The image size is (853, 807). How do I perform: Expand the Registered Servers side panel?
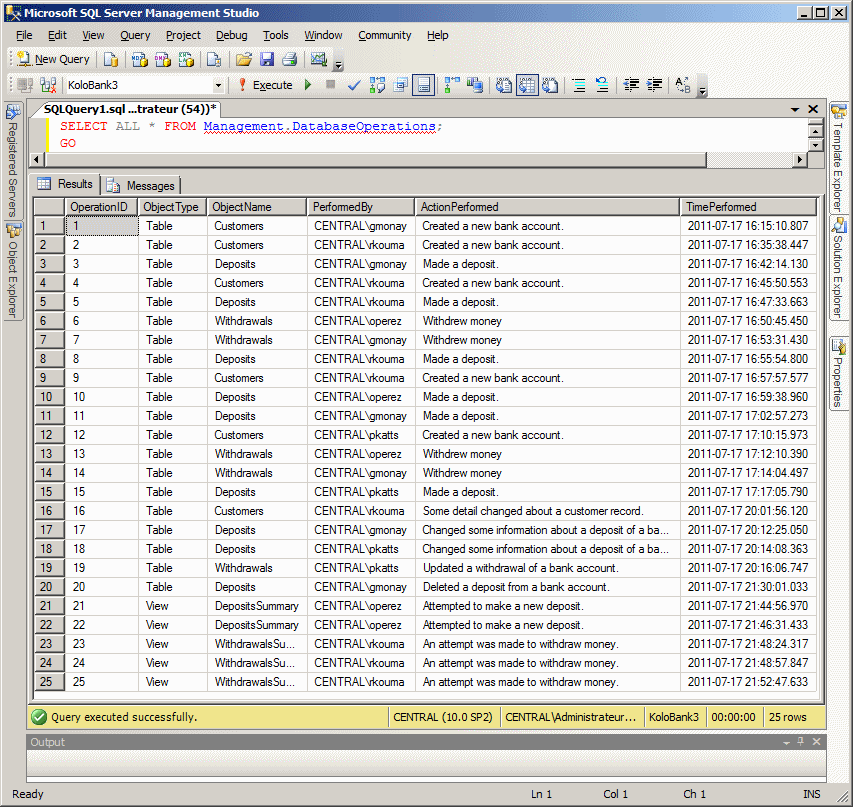(13, 160)
